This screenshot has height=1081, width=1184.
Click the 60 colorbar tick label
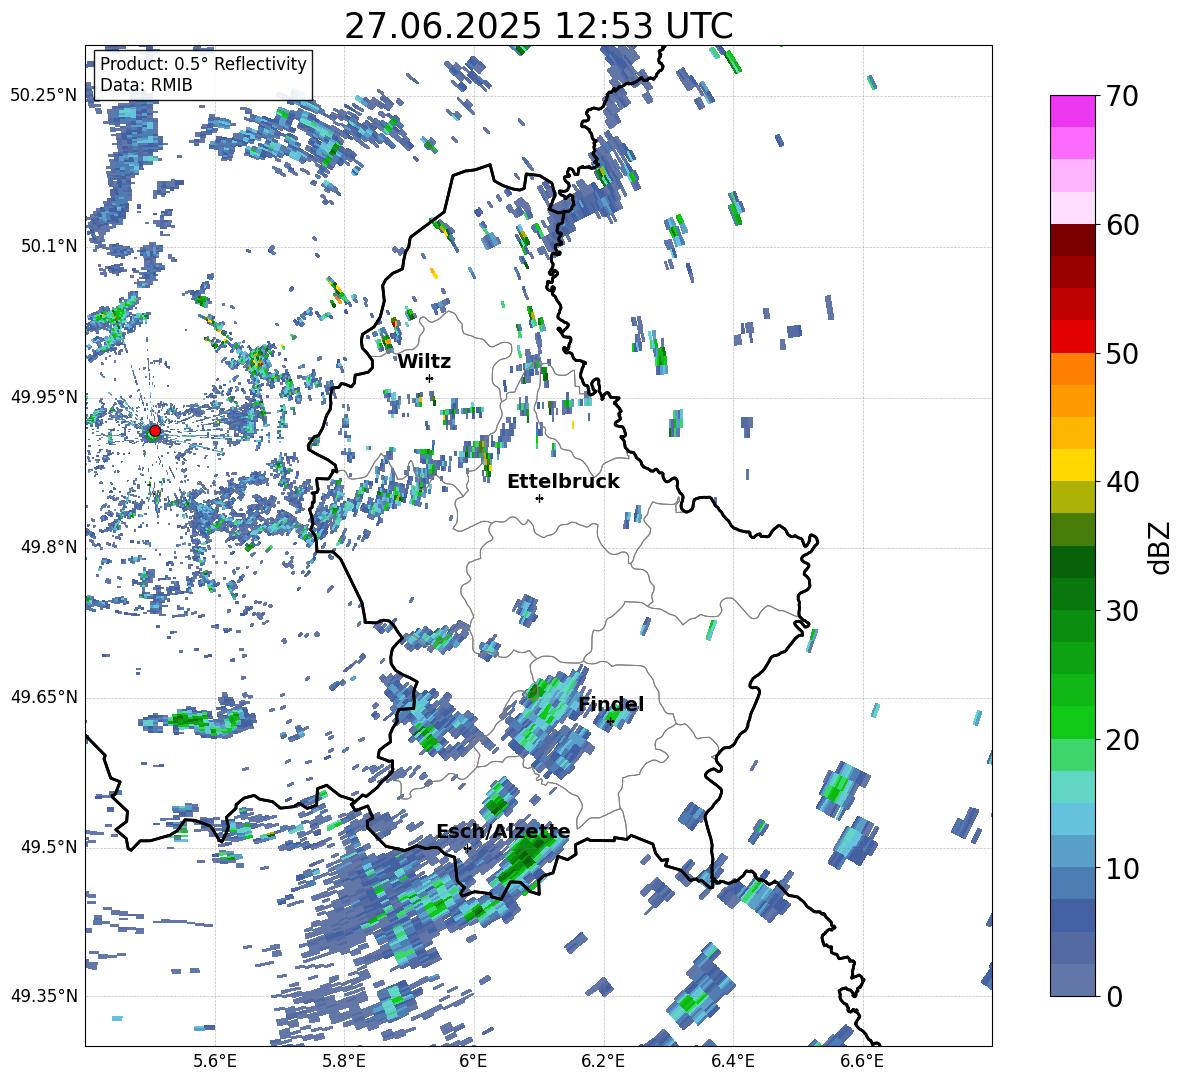pos(1122,225)
